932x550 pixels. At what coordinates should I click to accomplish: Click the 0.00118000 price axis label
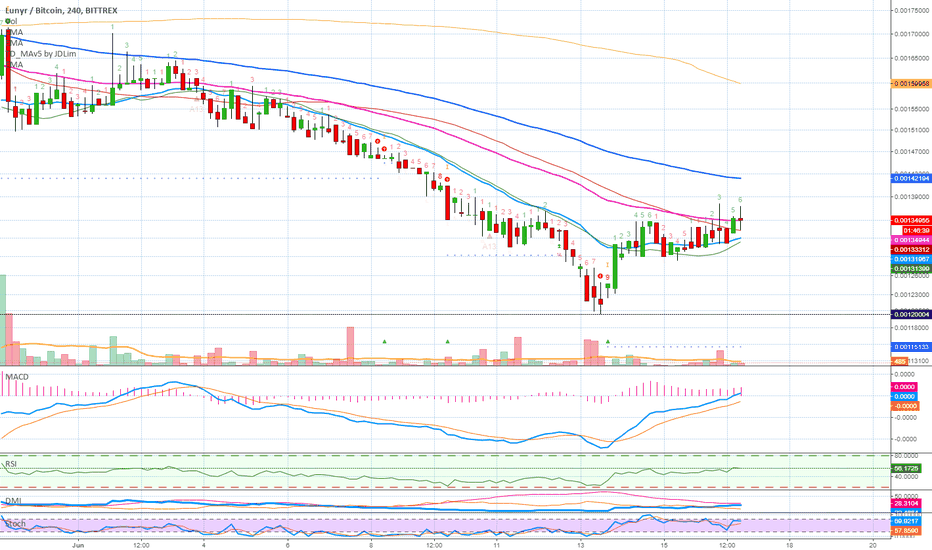pos(912,327)
